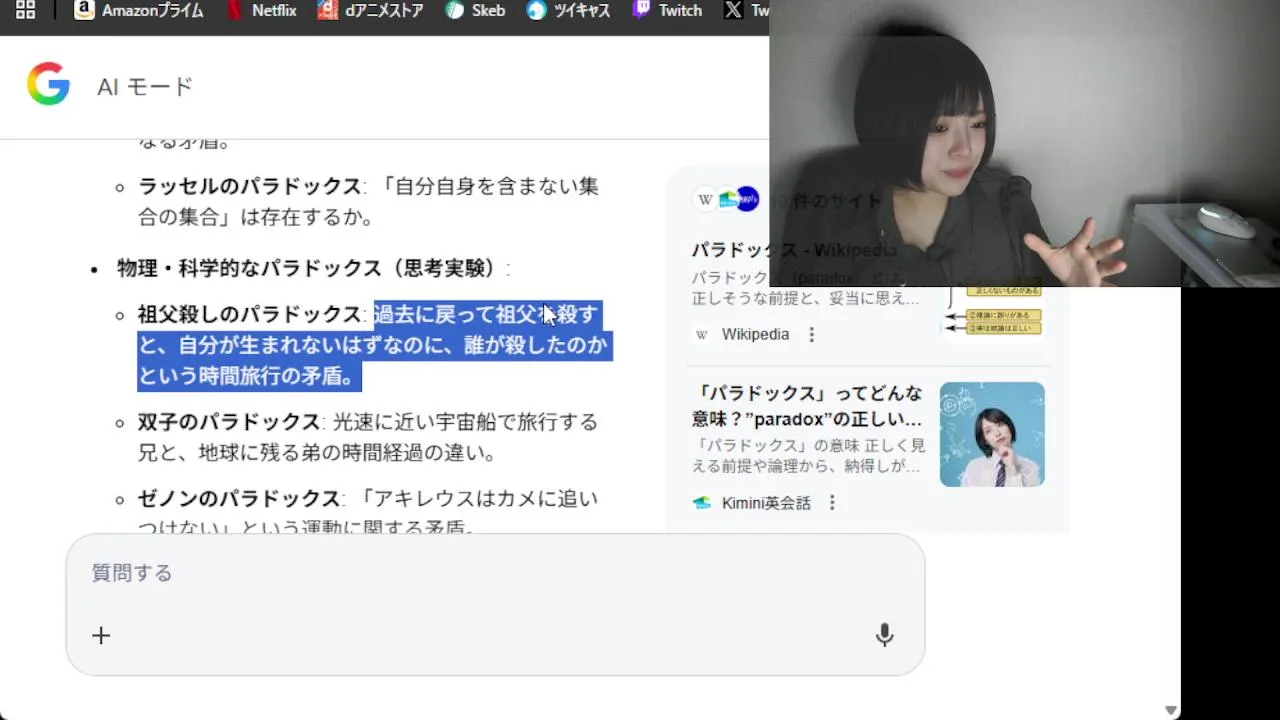Screen dimensions: 1280x720
Task: Click the AI モード label
Action: [145, 87]
